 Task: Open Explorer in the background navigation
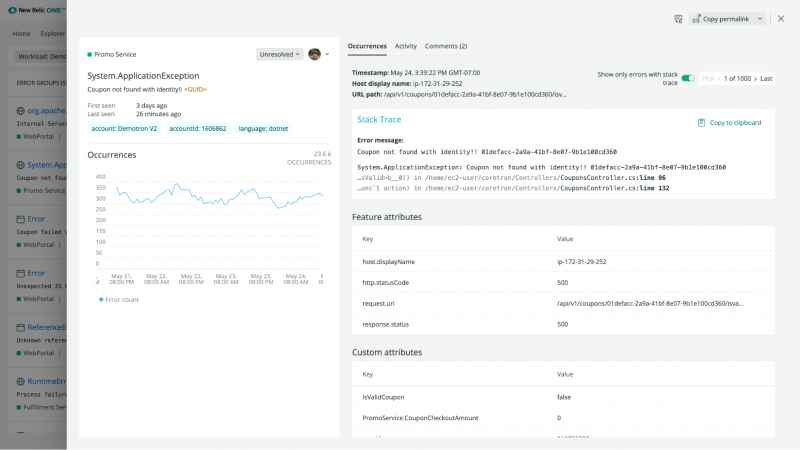click(53, 34)
